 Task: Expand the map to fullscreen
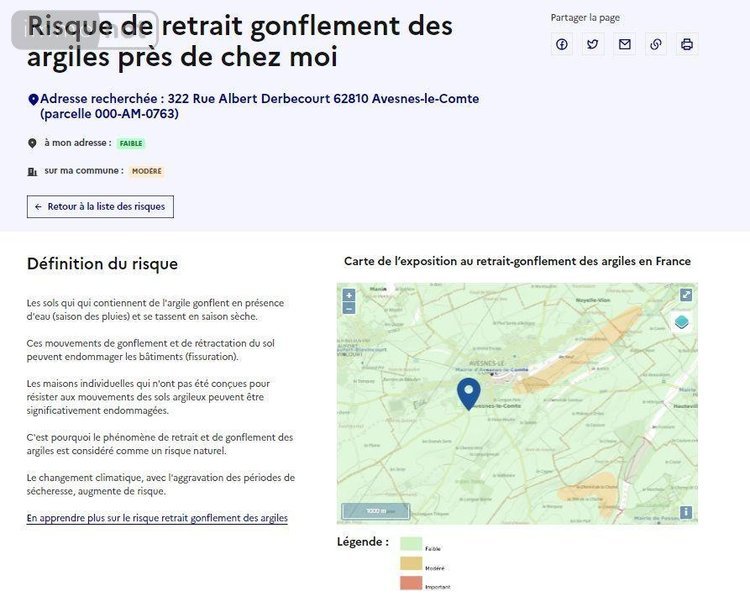[x=686, y=295]
